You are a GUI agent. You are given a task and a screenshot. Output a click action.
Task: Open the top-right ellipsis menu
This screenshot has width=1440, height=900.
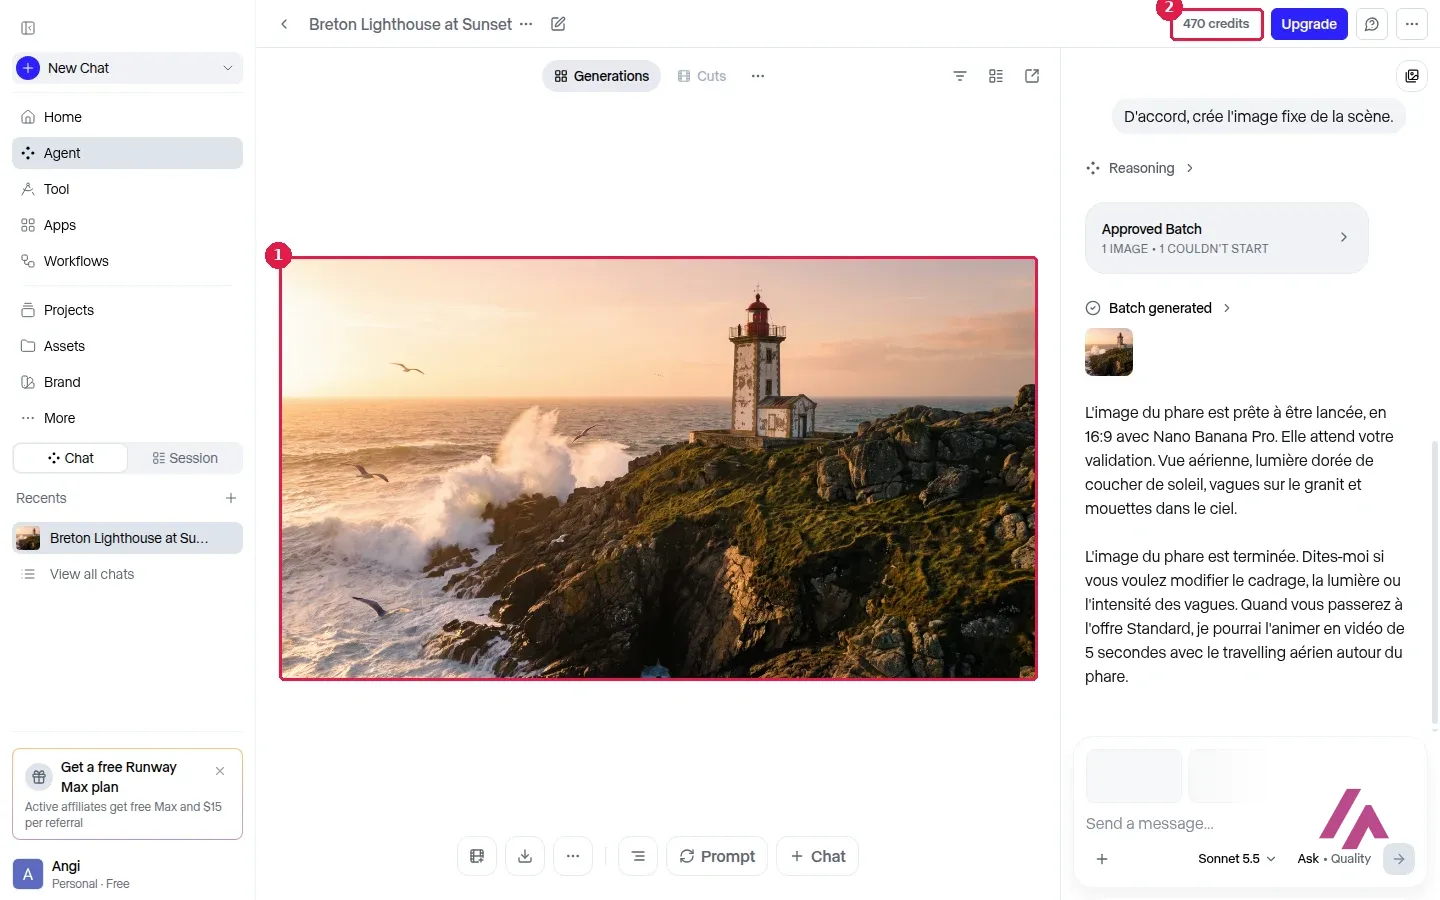(x=1412, y=24)
